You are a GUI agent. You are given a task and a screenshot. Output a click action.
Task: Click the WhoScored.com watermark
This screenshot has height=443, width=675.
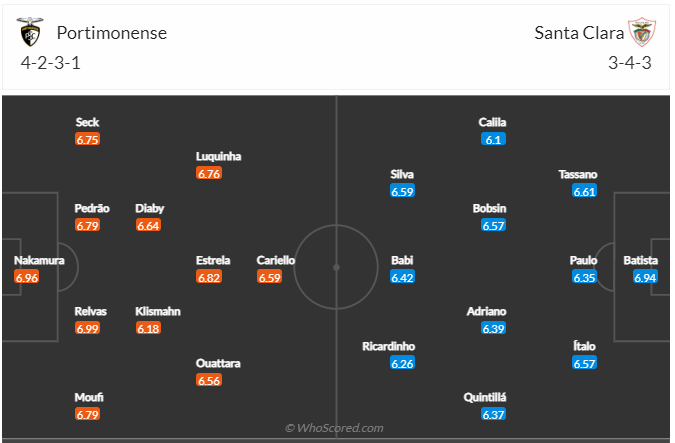[x=335, y=428]
